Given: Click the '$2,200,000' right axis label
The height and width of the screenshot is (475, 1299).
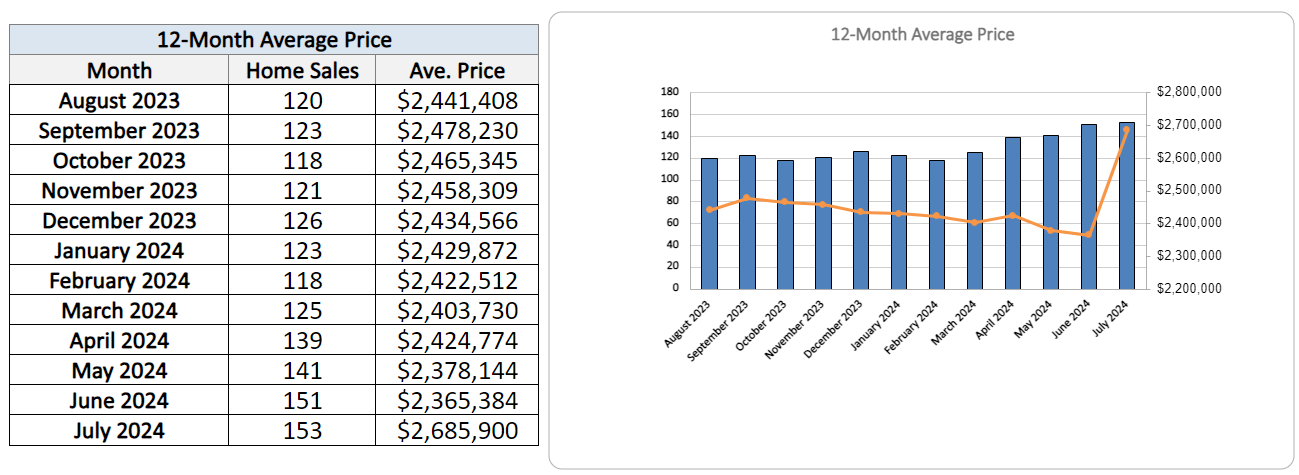Looking at the screenshot, I should [x=1188, y=288].
